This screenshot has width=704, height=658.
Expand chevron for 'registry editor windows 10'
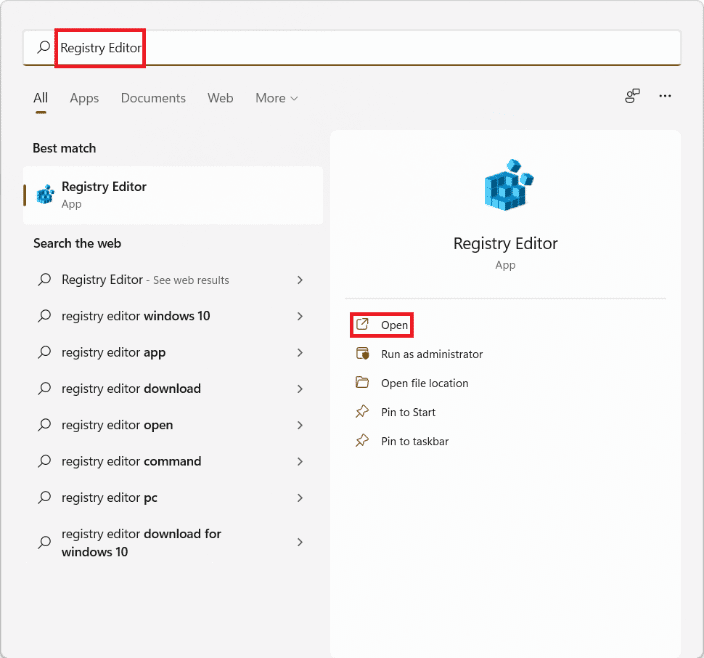tap(300, 316)
